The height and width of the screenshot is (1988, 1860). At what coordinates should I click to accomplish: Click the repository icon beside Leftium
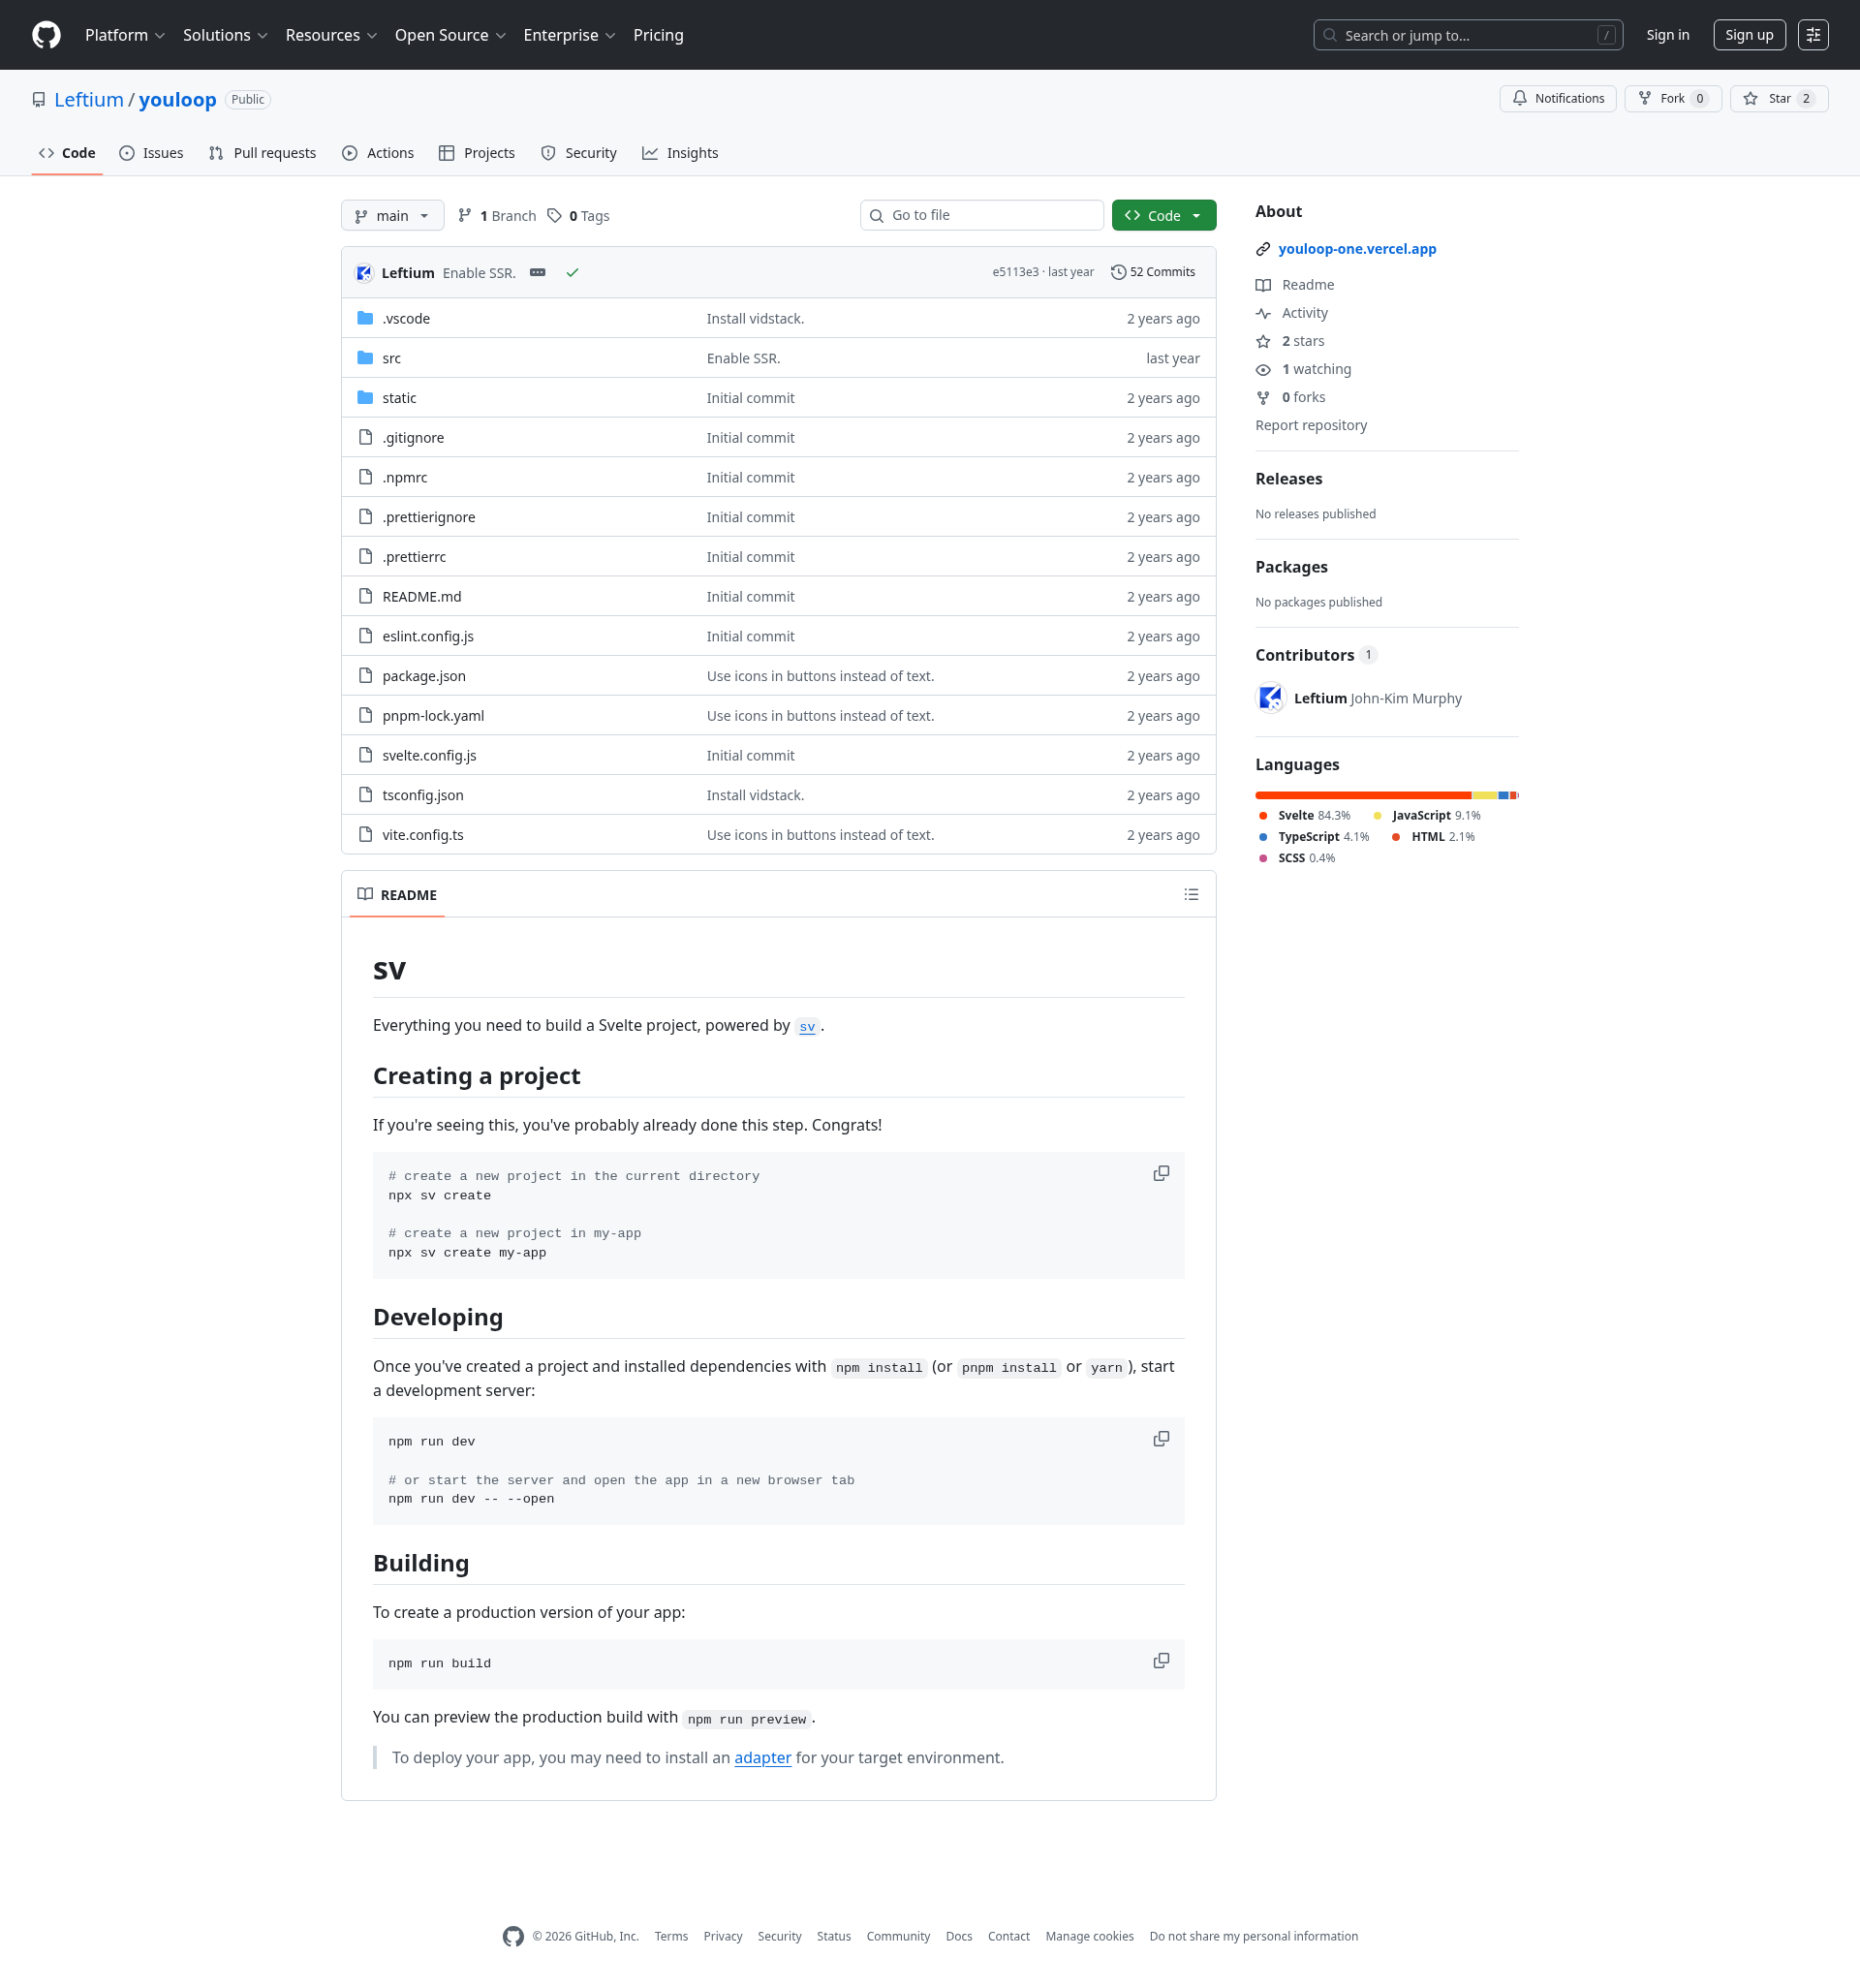pyautogui.click(x=39, y=100)
